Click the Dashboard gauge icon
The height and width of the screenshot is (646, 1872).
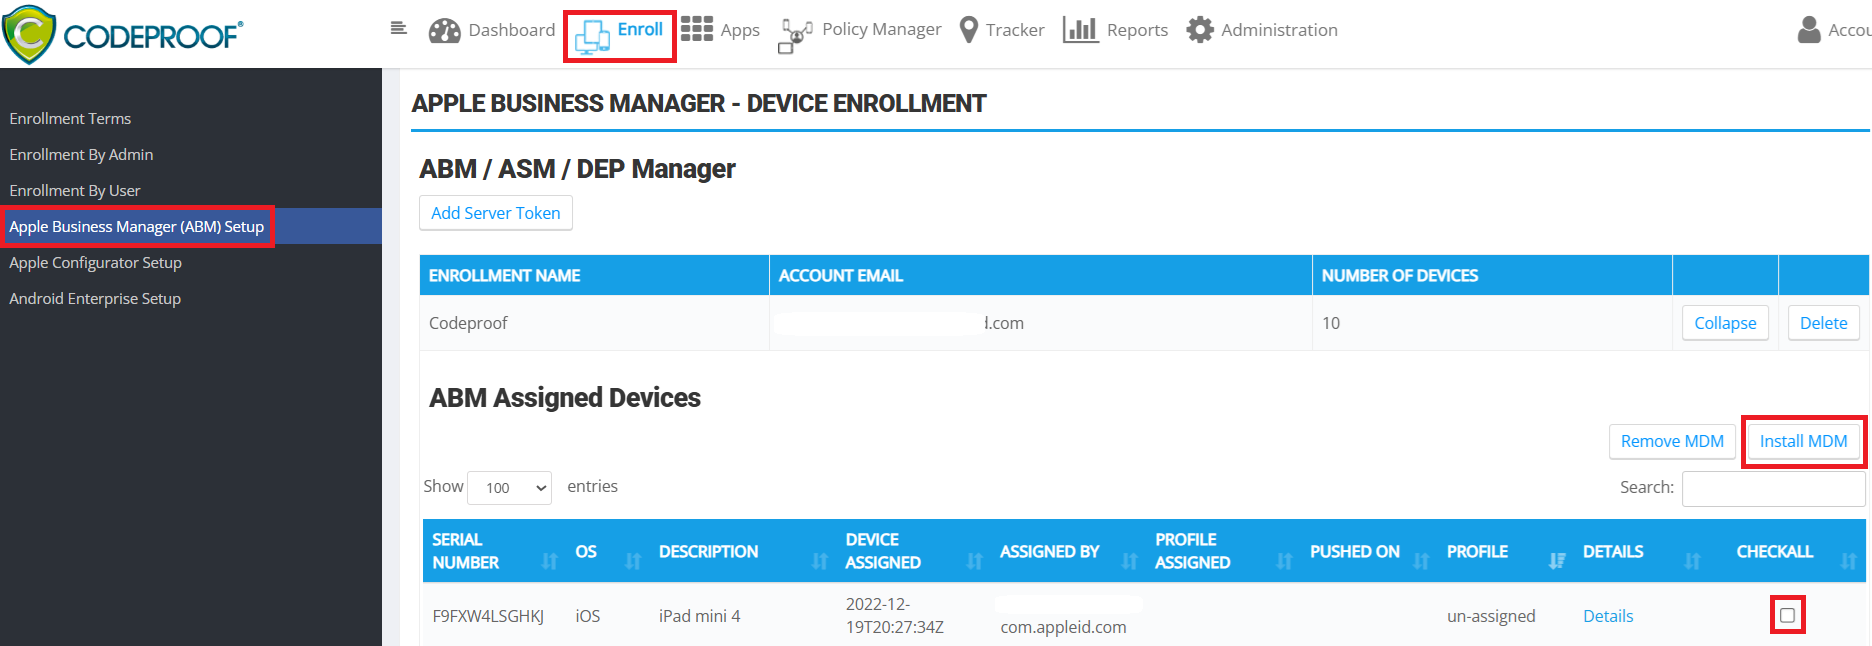(444, 31)
